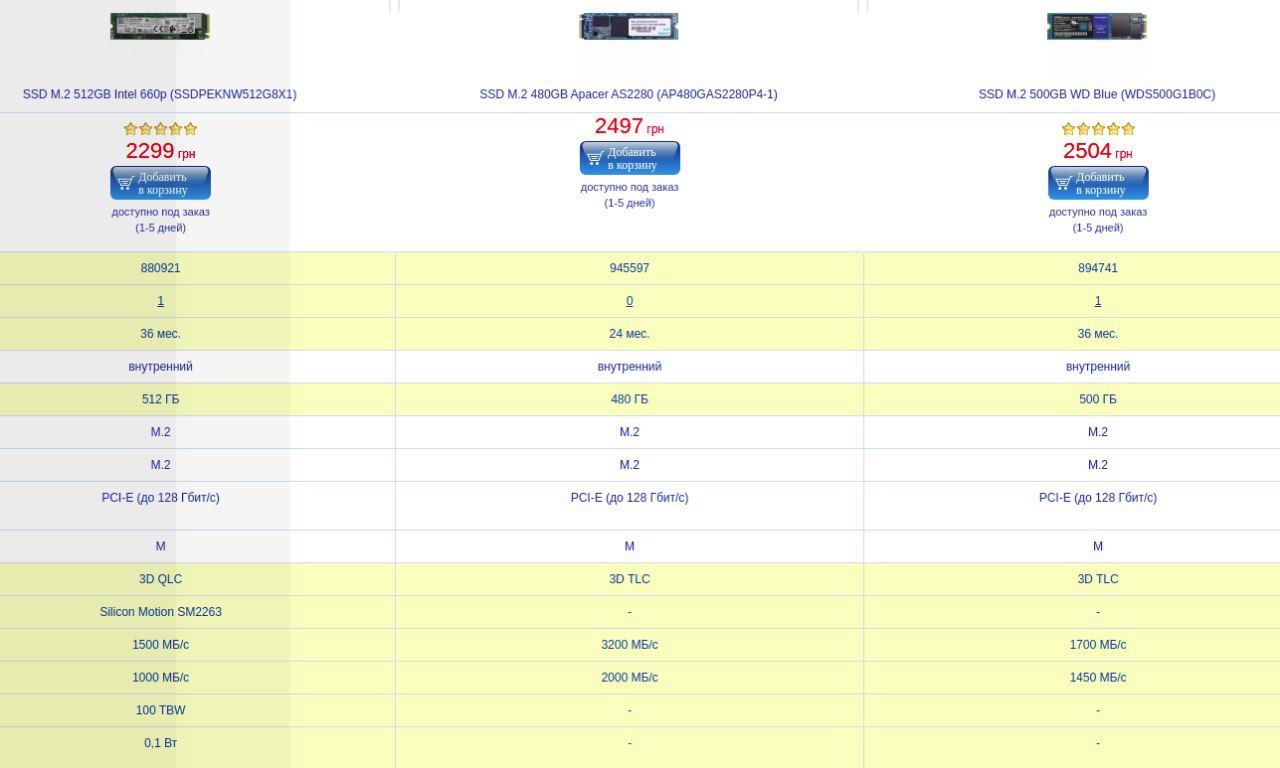
Task: Add the WD Blue SSD to cart
Action: click(1098, 183)
